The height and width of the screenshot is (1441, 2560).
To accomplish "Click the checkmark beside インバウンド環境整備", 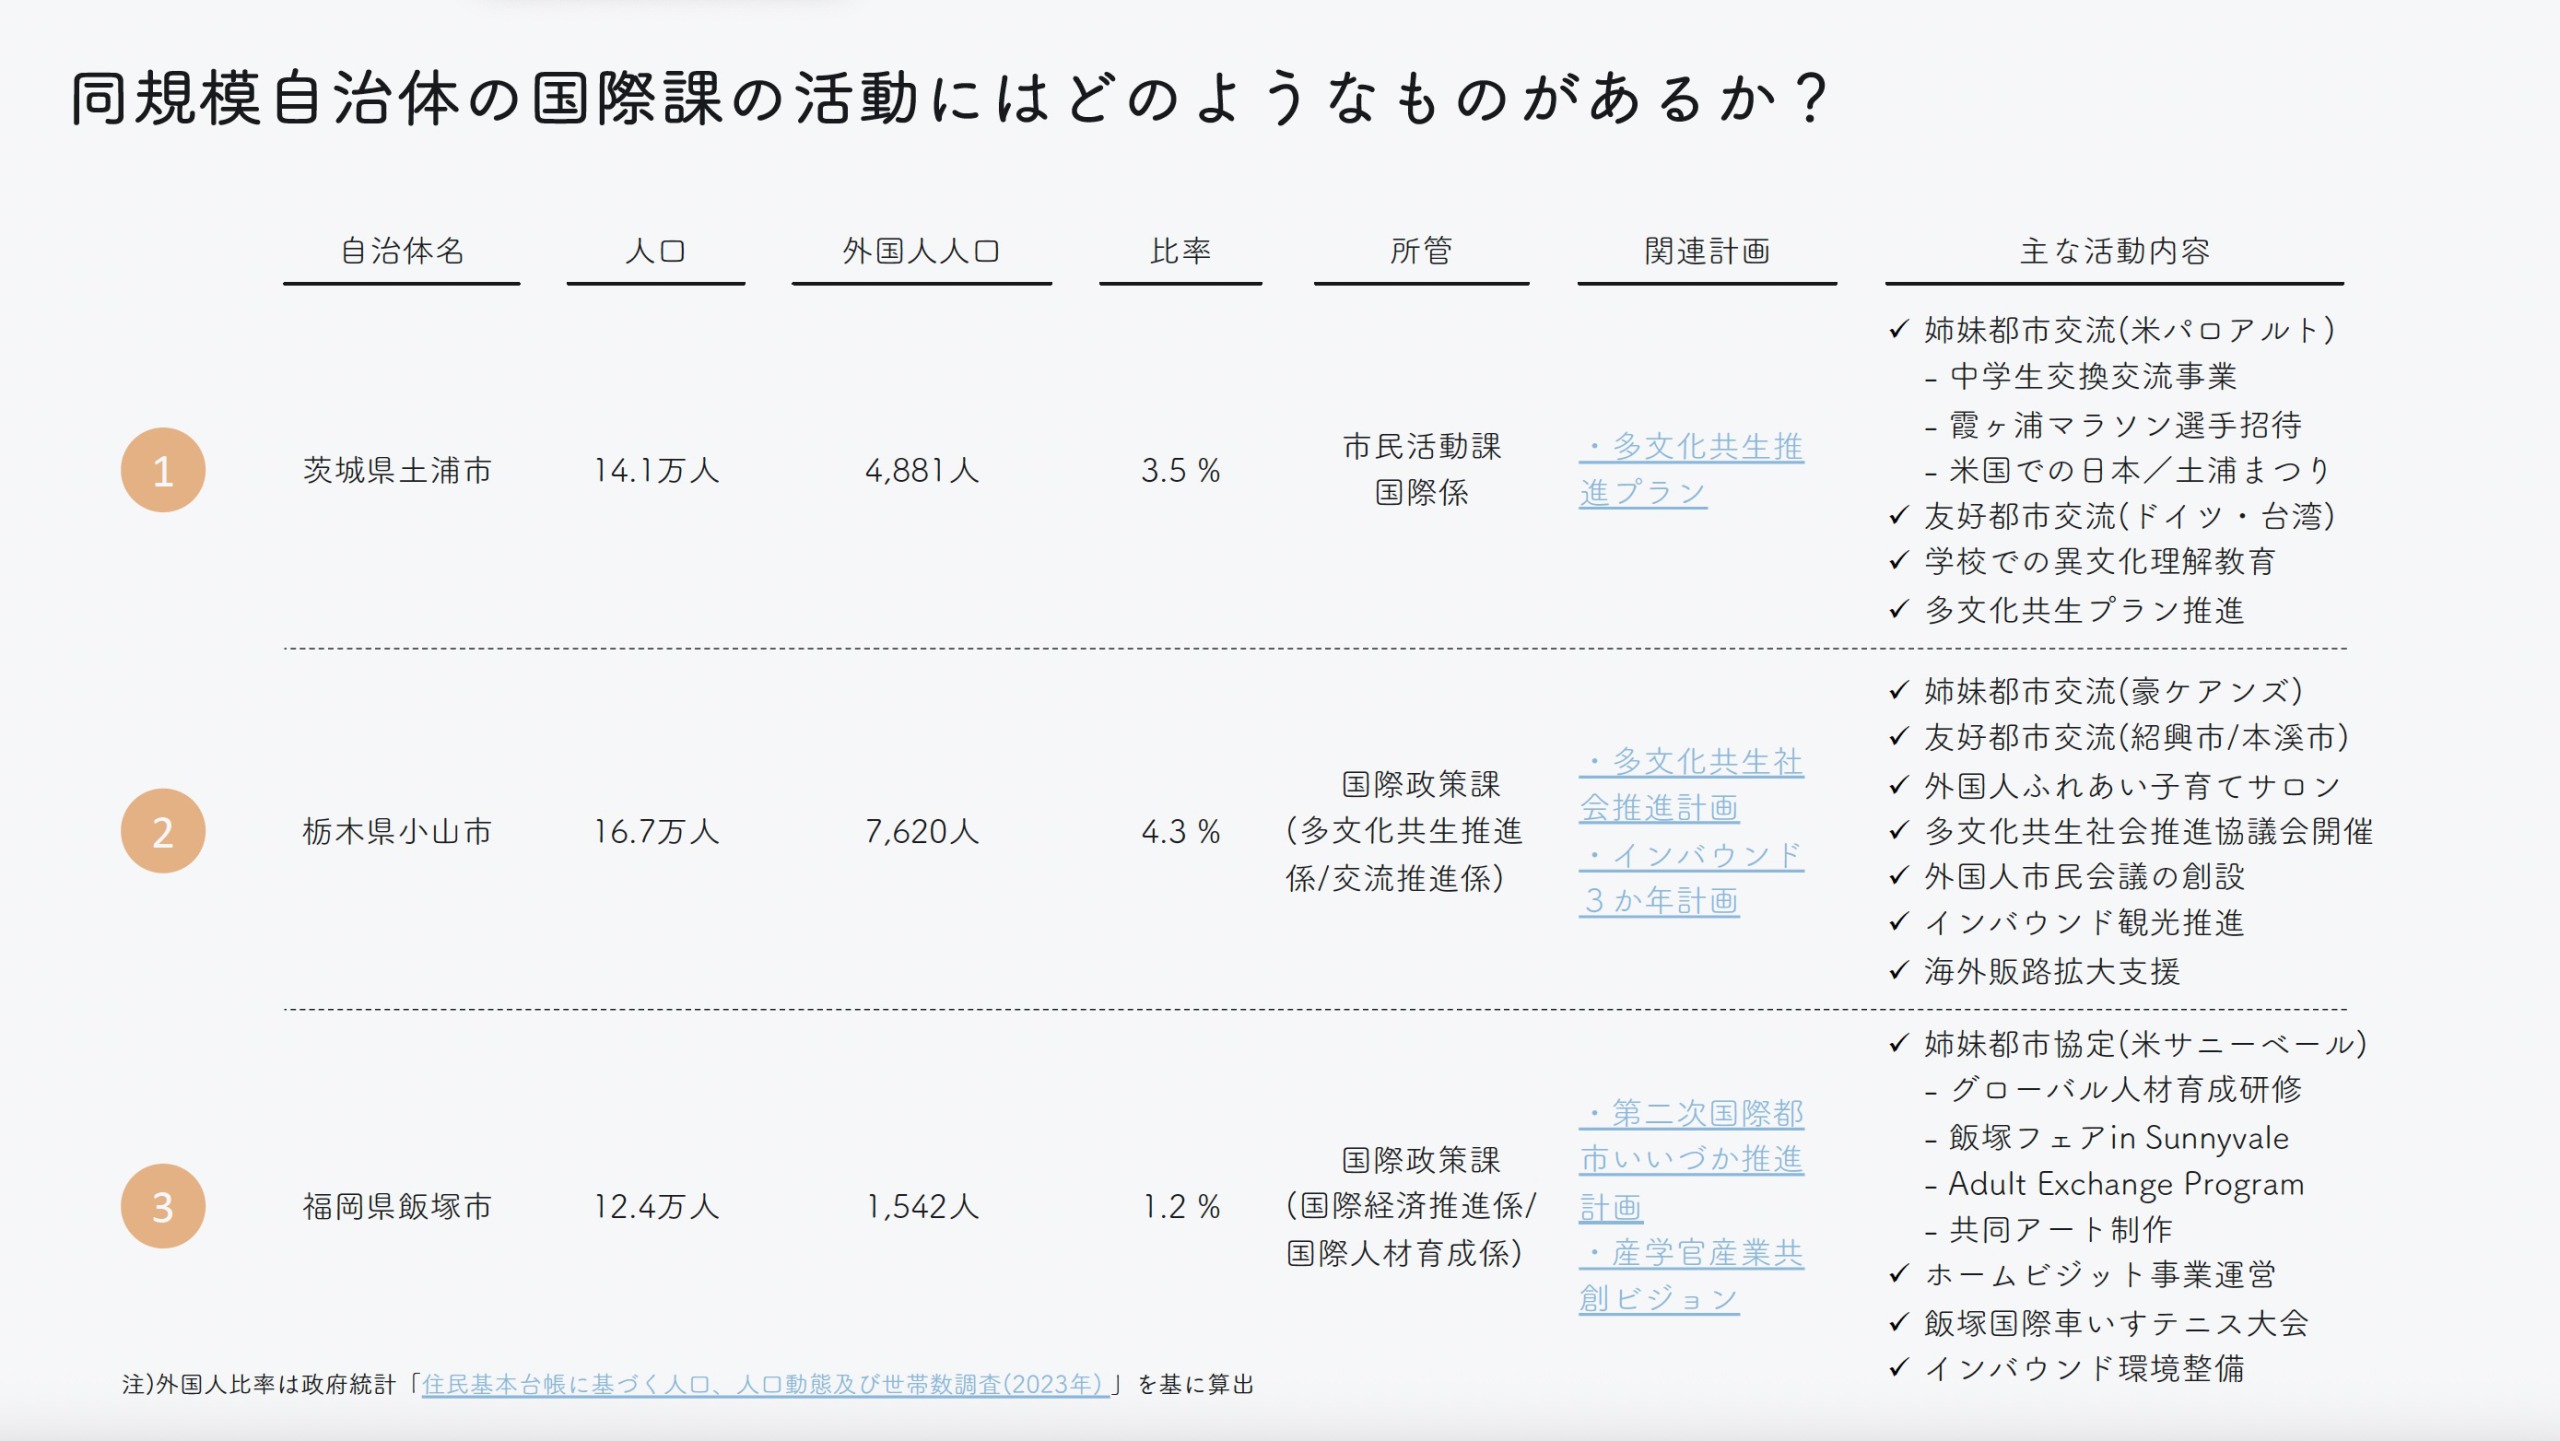I will coord(1899,1367).
